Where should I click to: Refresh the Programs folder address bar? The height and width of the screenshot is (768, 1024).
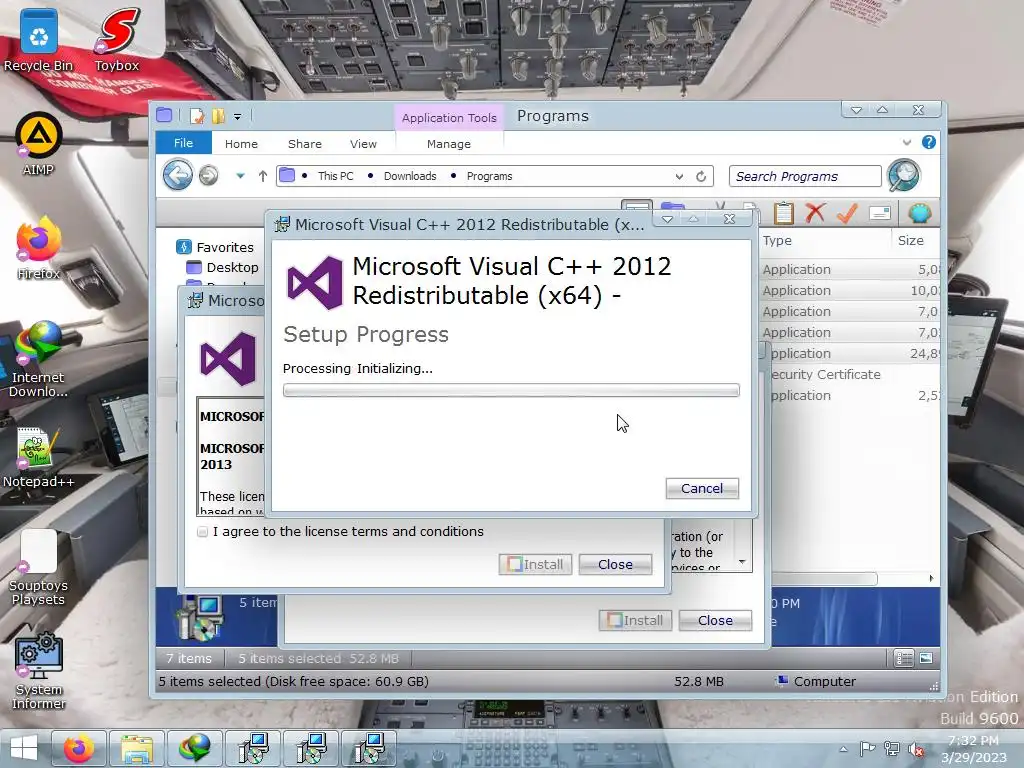pos(701,176)
